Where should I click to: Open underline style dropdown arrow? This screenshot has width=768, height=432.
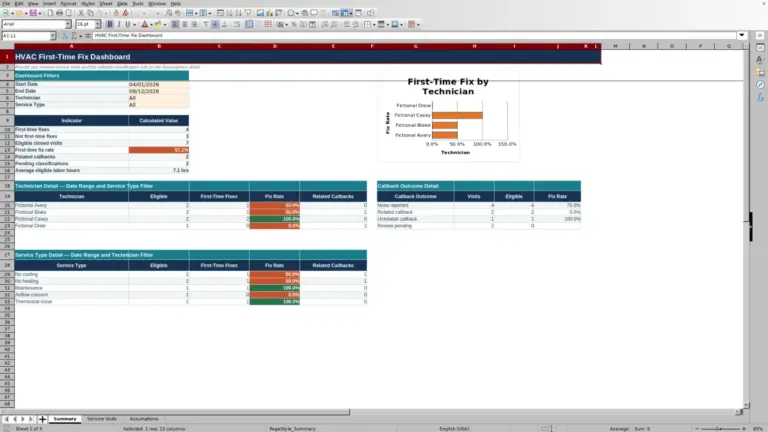pyautogui.click(x=134, y=24)
